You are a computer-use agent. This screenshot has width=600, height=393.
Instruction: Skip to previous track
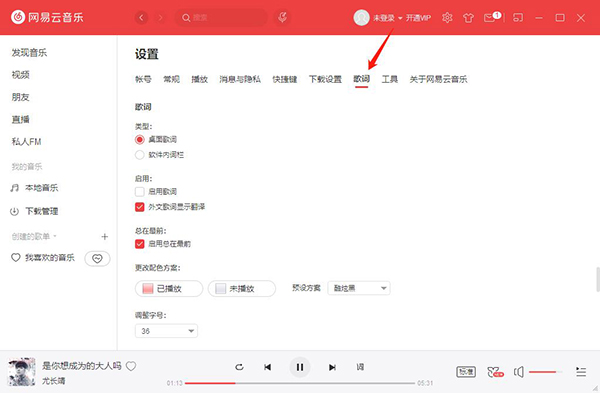[x=267, y=367]
